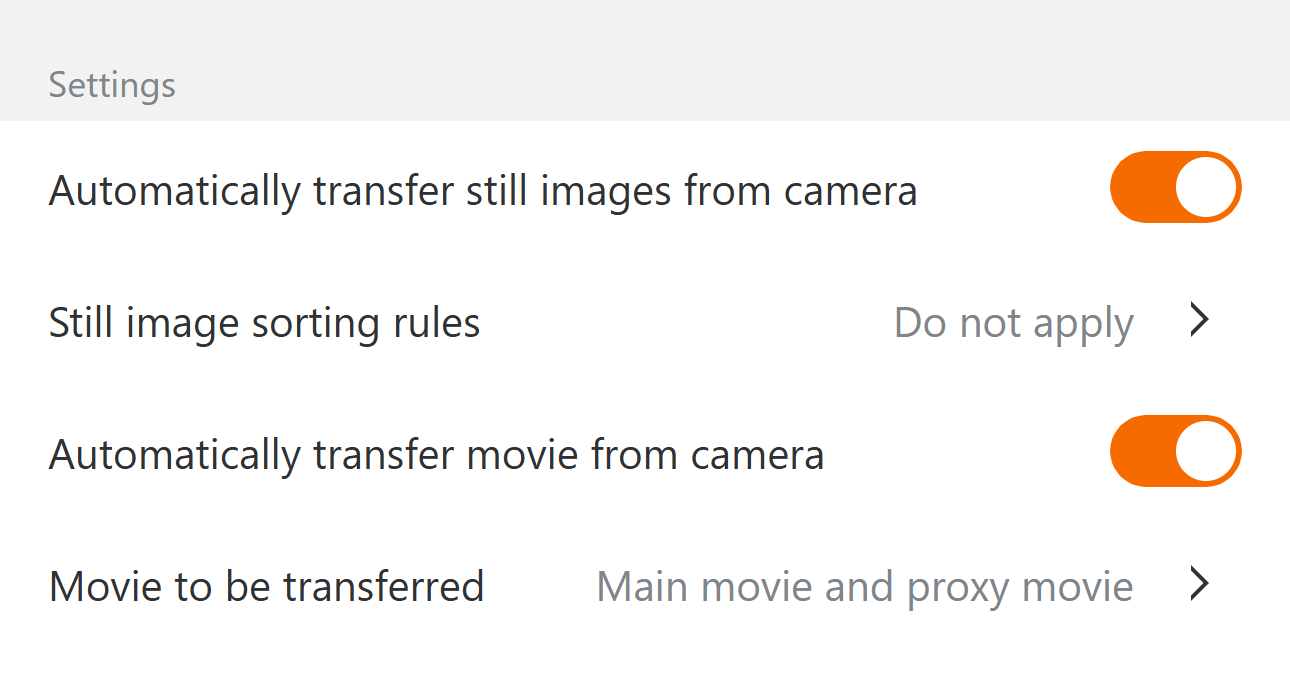
Task: Click the white knob of the movie transfer toggle
Action: (x=1206, y=451)
